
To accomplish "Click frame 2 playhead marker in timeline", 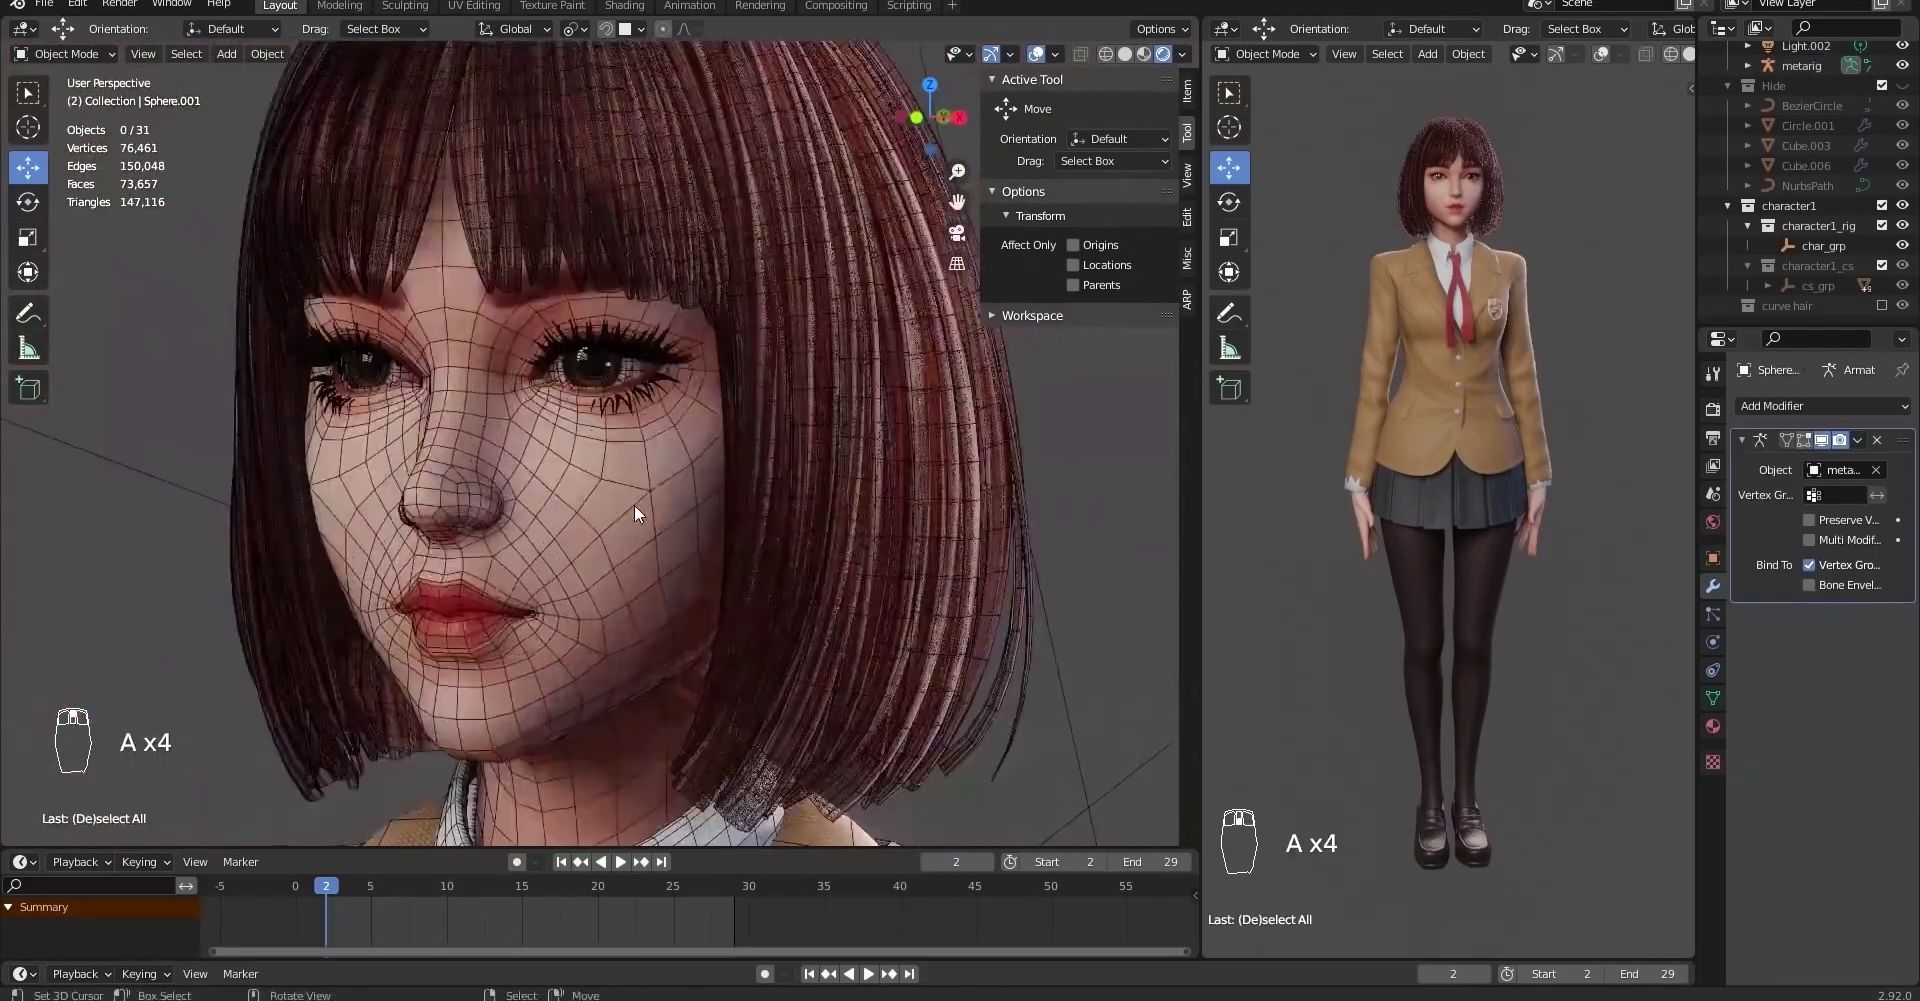I will click(x=326, y=886).
